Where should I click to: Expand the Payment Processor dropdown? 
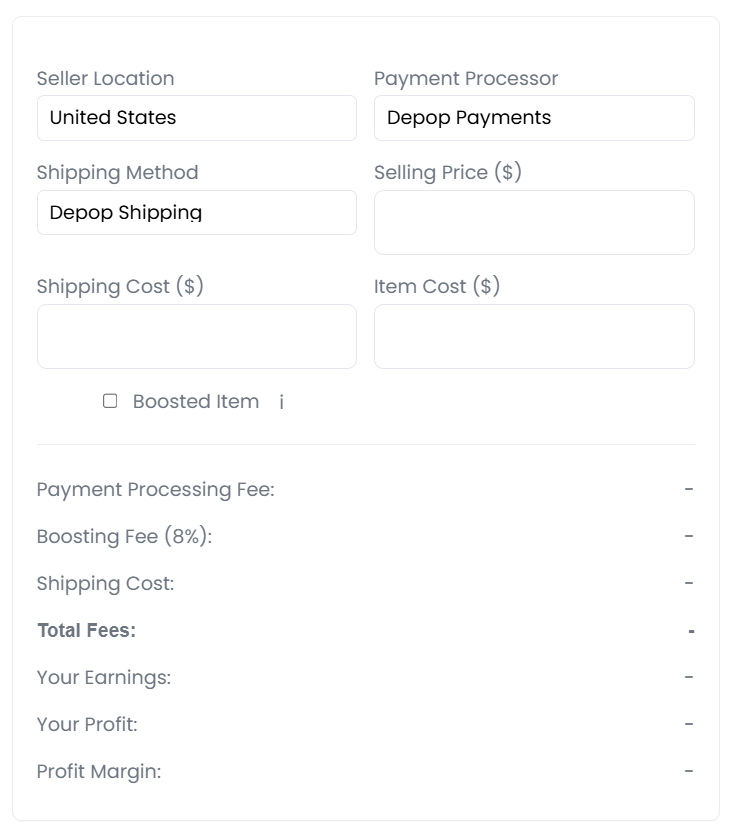pyautogui.click(x=534, y=118)
